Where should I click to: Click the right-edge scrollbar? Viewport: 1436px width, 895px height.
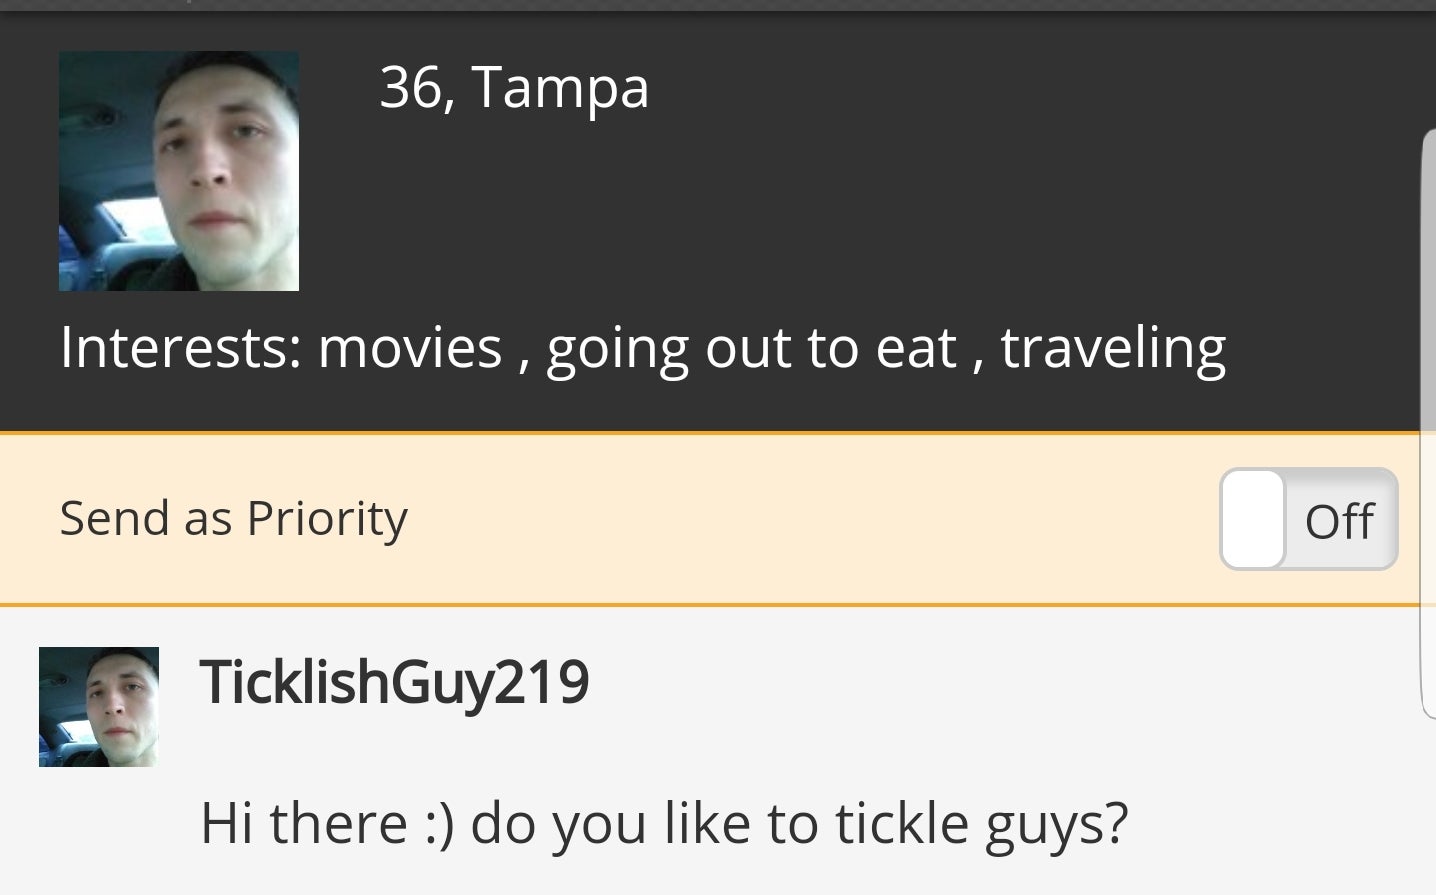click(1427, 420)
